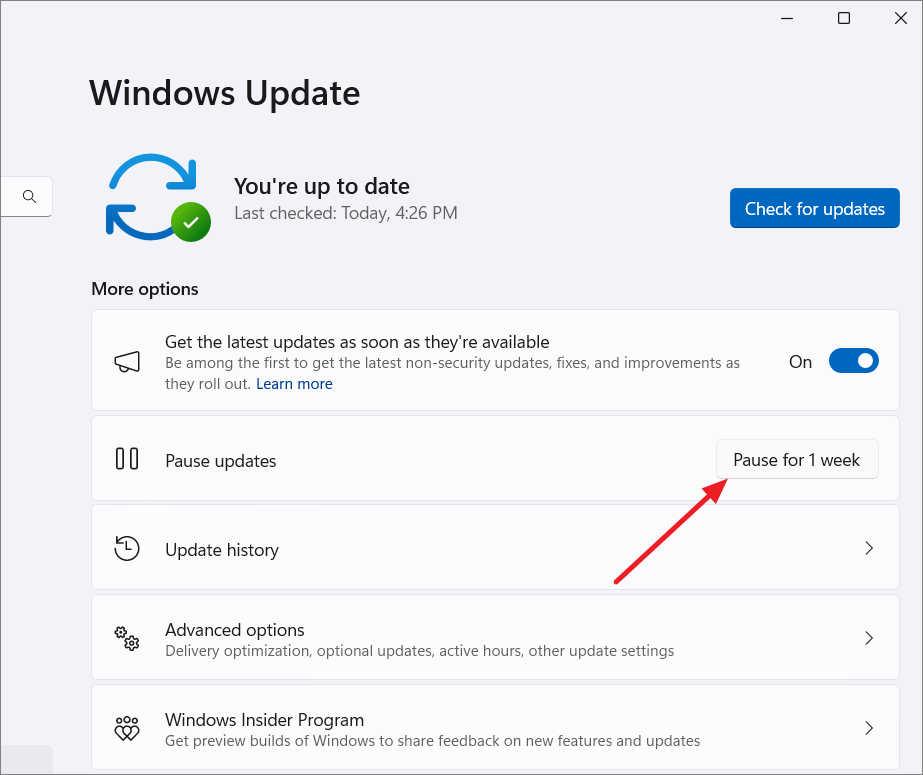Viewport: 923px width, 775px height.
Task: Toggle off latest updates switch
Action: (x=854, y=361)
